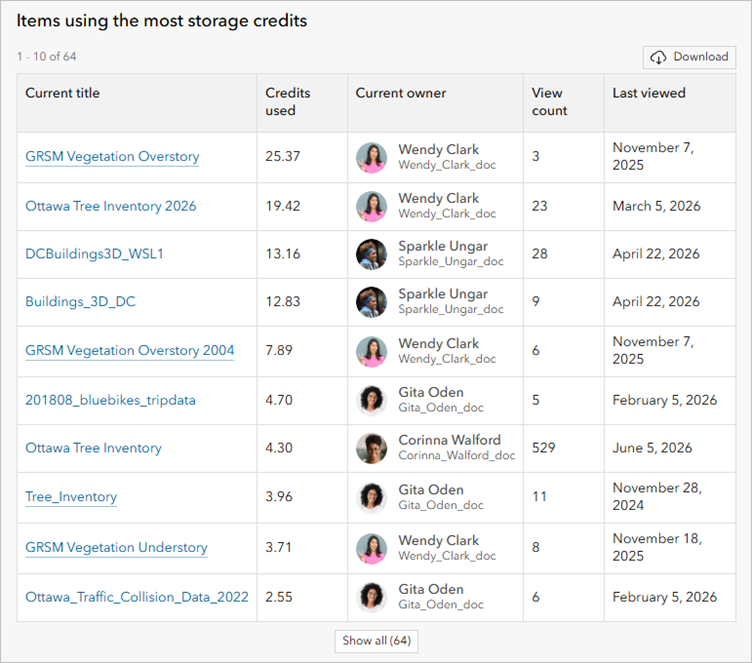752x663 pixels.
Task: Click Sparkle Ungar avatar in DCBuildings3D_WSL1 row
Action: pos(372,254)
